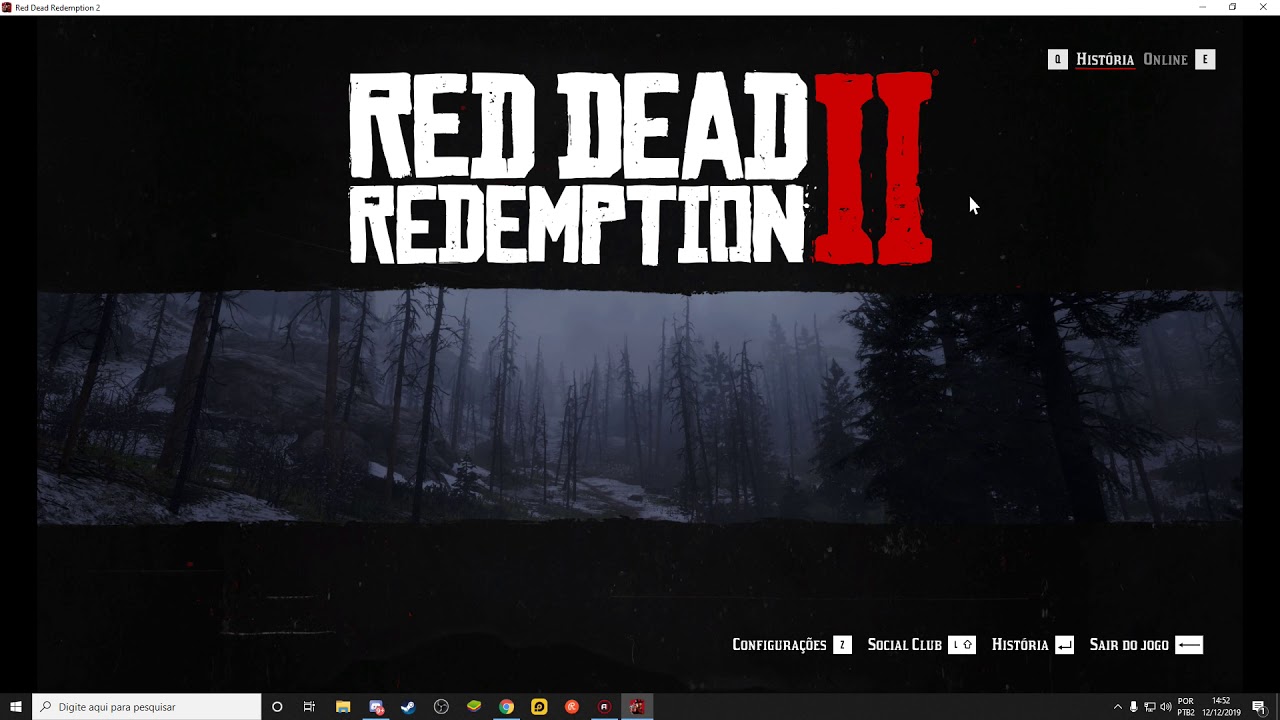Choose Sair do jogo option

1129,645
